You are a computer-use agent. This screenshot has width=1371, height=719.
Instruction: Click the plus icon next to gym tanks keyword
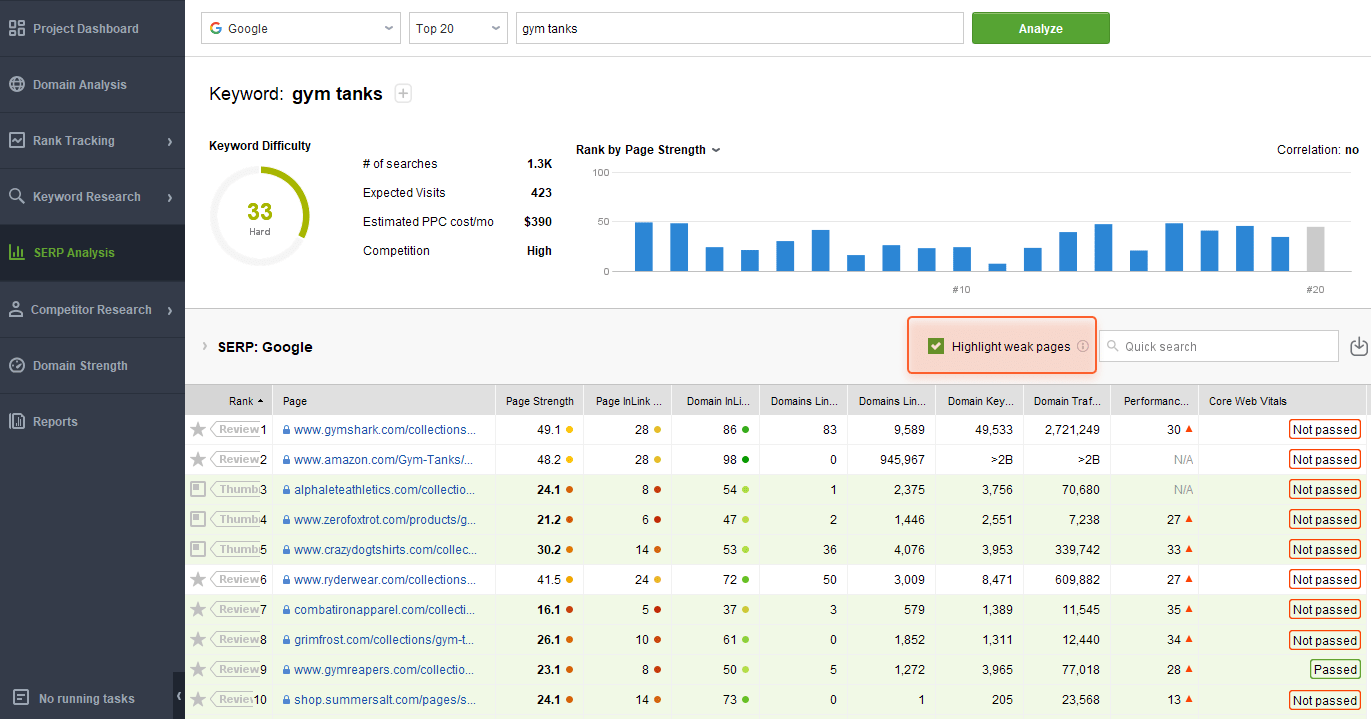point(403,94)
